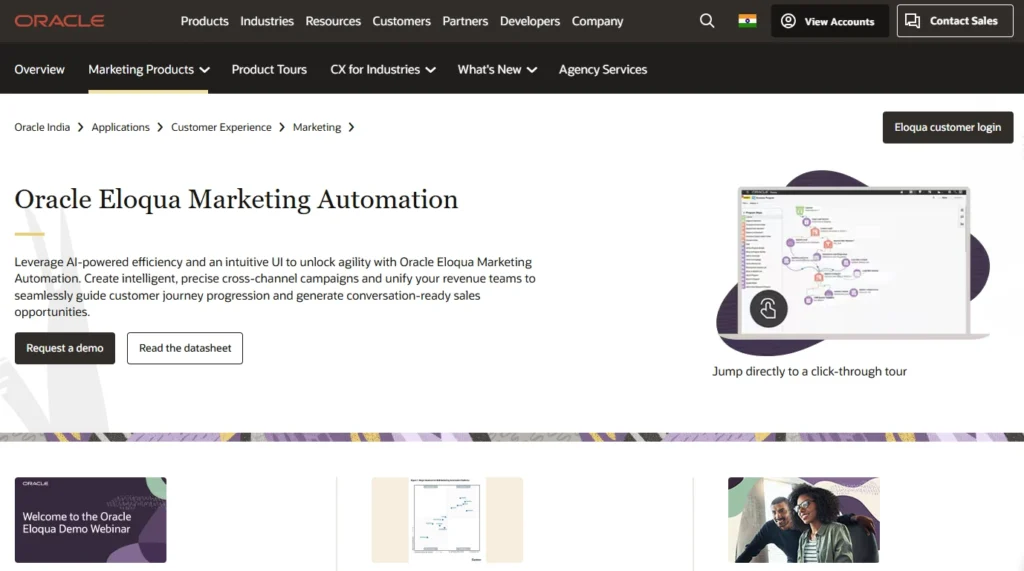Open the search magnifier icon
Screen dimensions: 1024x571
click(x=707, y=21)
